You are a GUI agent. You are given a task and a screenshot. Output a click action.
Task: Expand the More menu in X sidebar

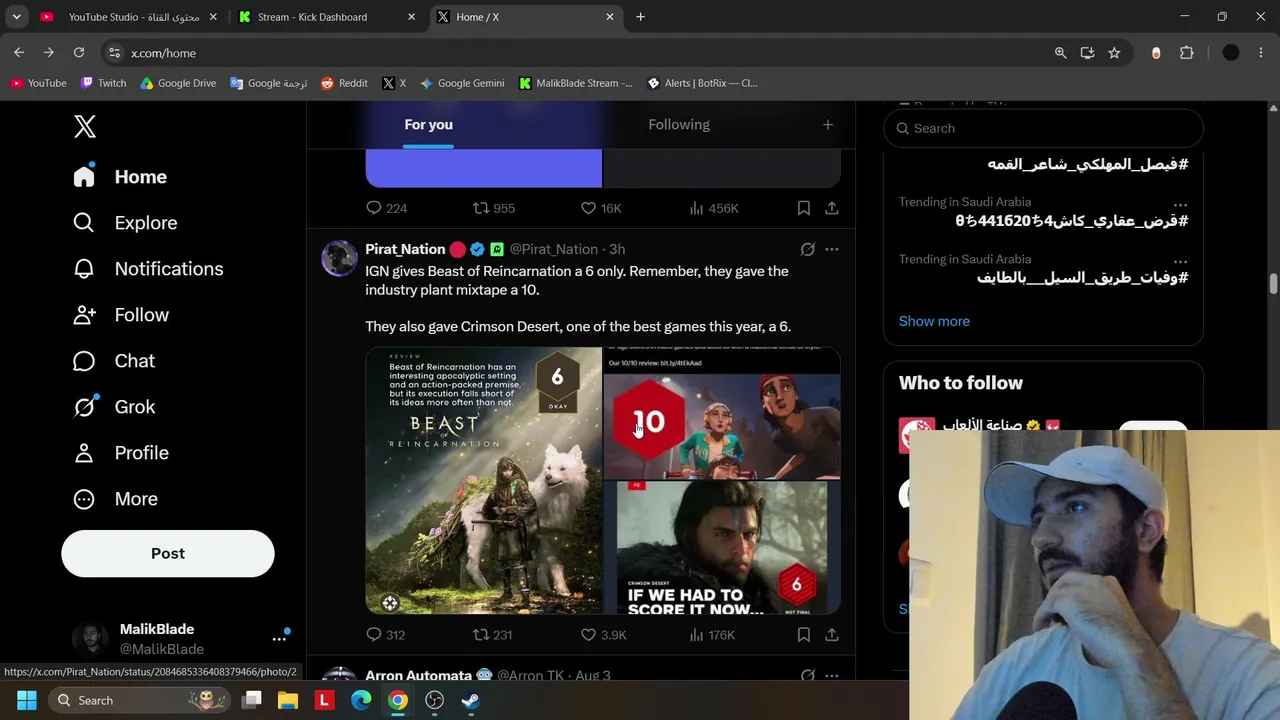[115, 499]
